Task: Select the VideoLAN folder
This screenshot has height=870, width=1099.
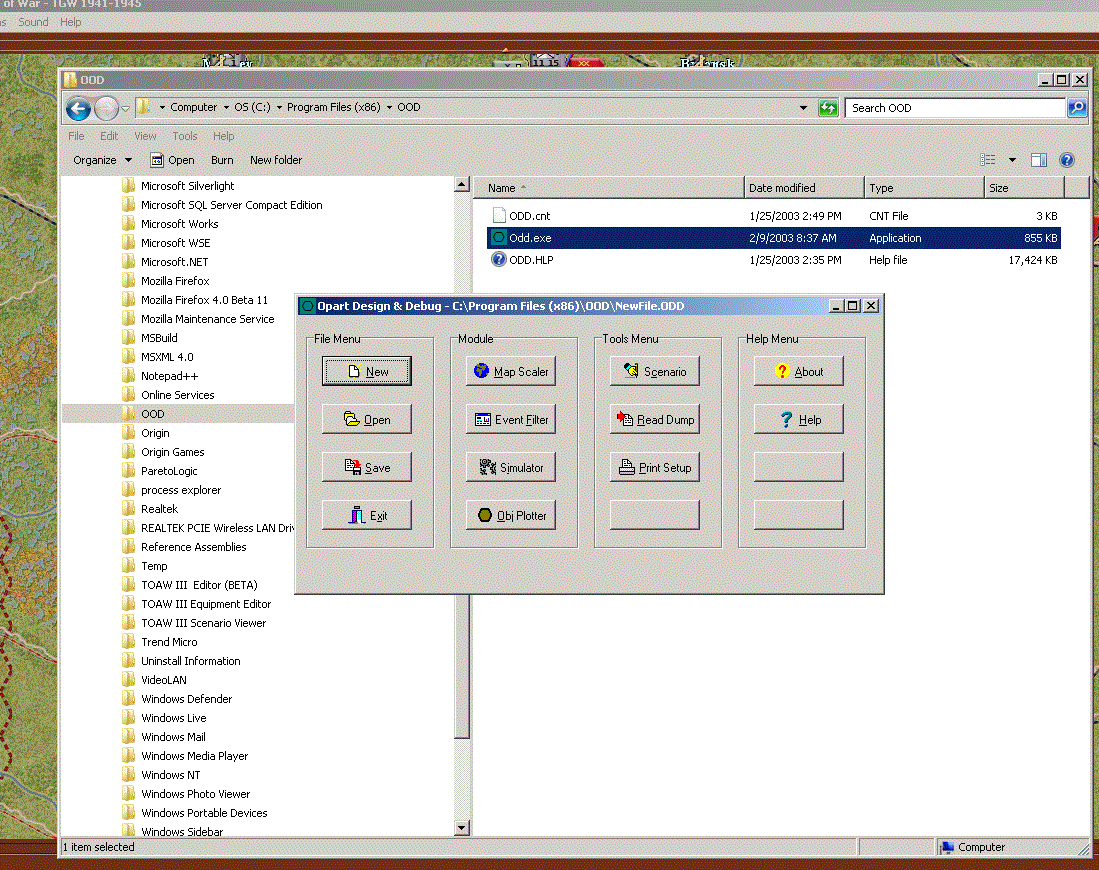Action: (x=163, y=679)
